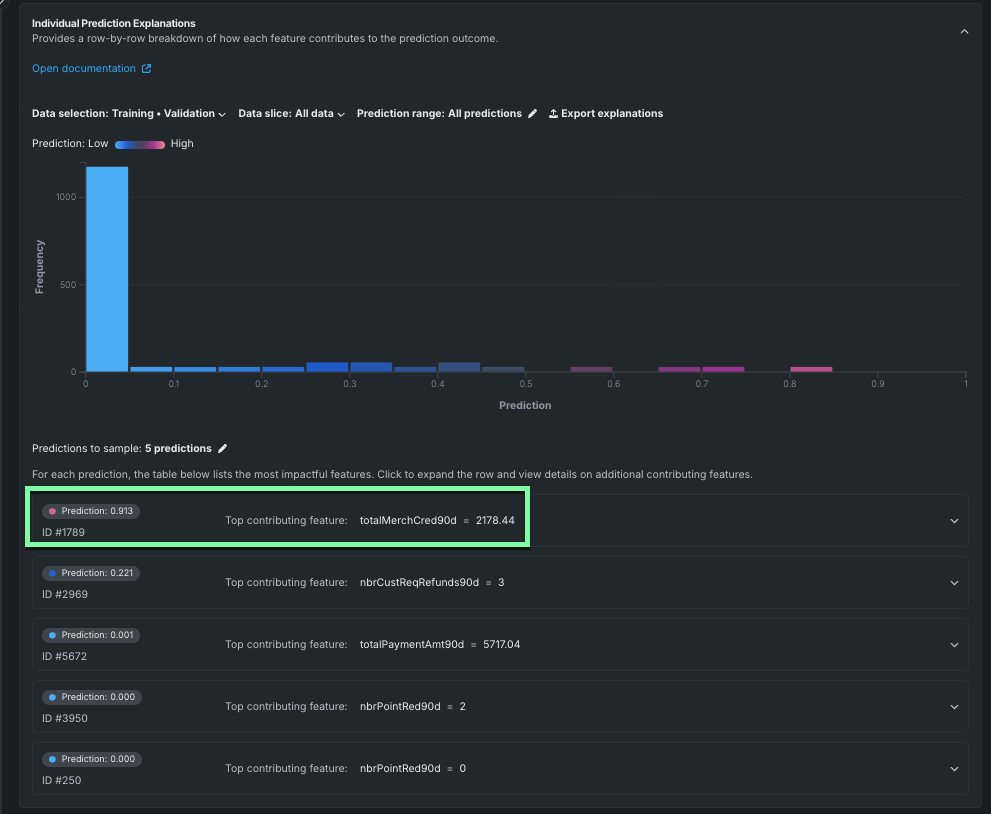Screen dimensions: 991x814
Task: Collapse the Individual Prediction Explanations panel
Action: coord(964,32)
